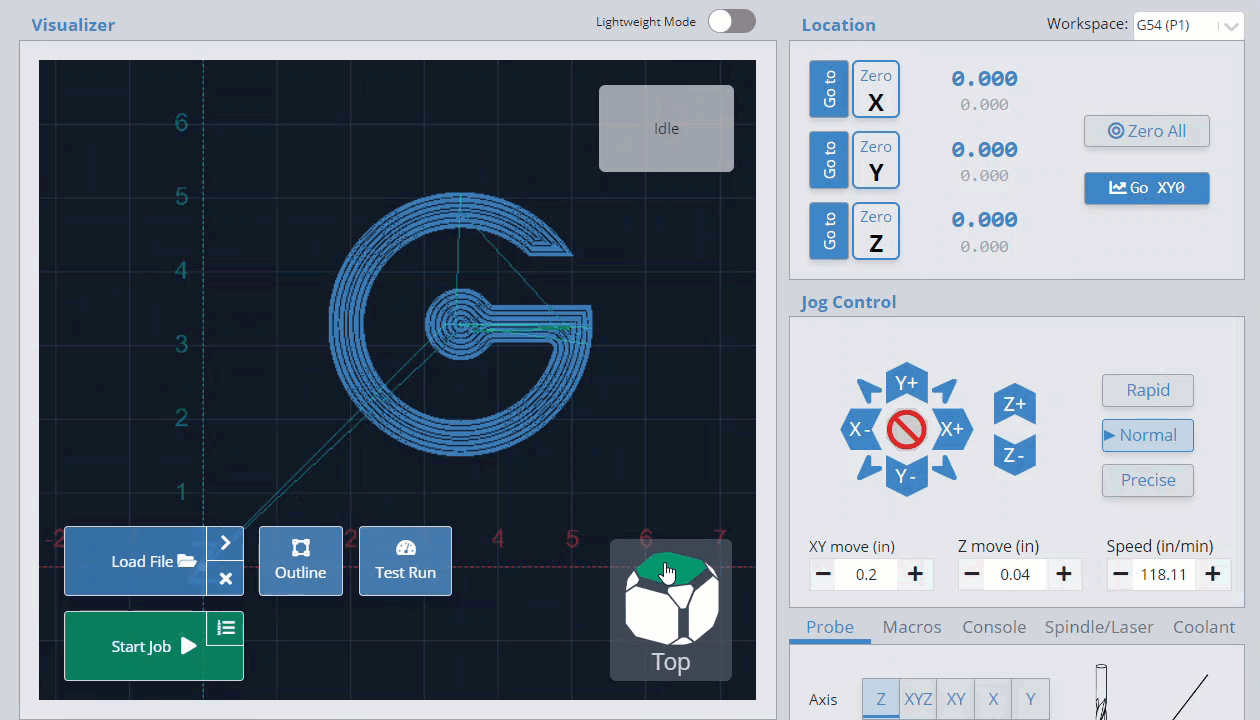The image size is (1260, 720).
Task: Click the Load File button
Action: point(136,561)
